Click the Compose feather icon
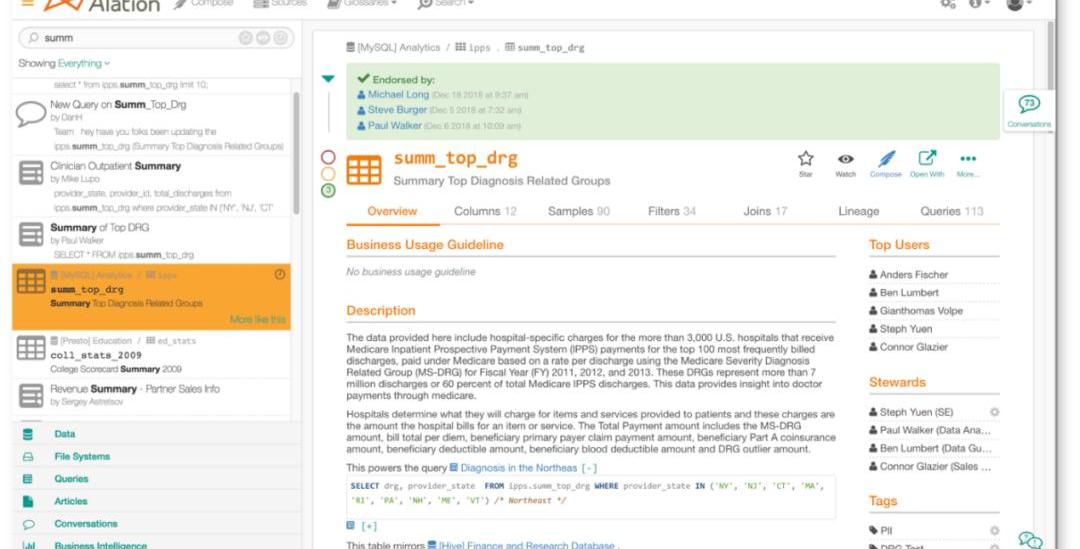Viewport: 1080px width, 549px height. click(885, 160)
